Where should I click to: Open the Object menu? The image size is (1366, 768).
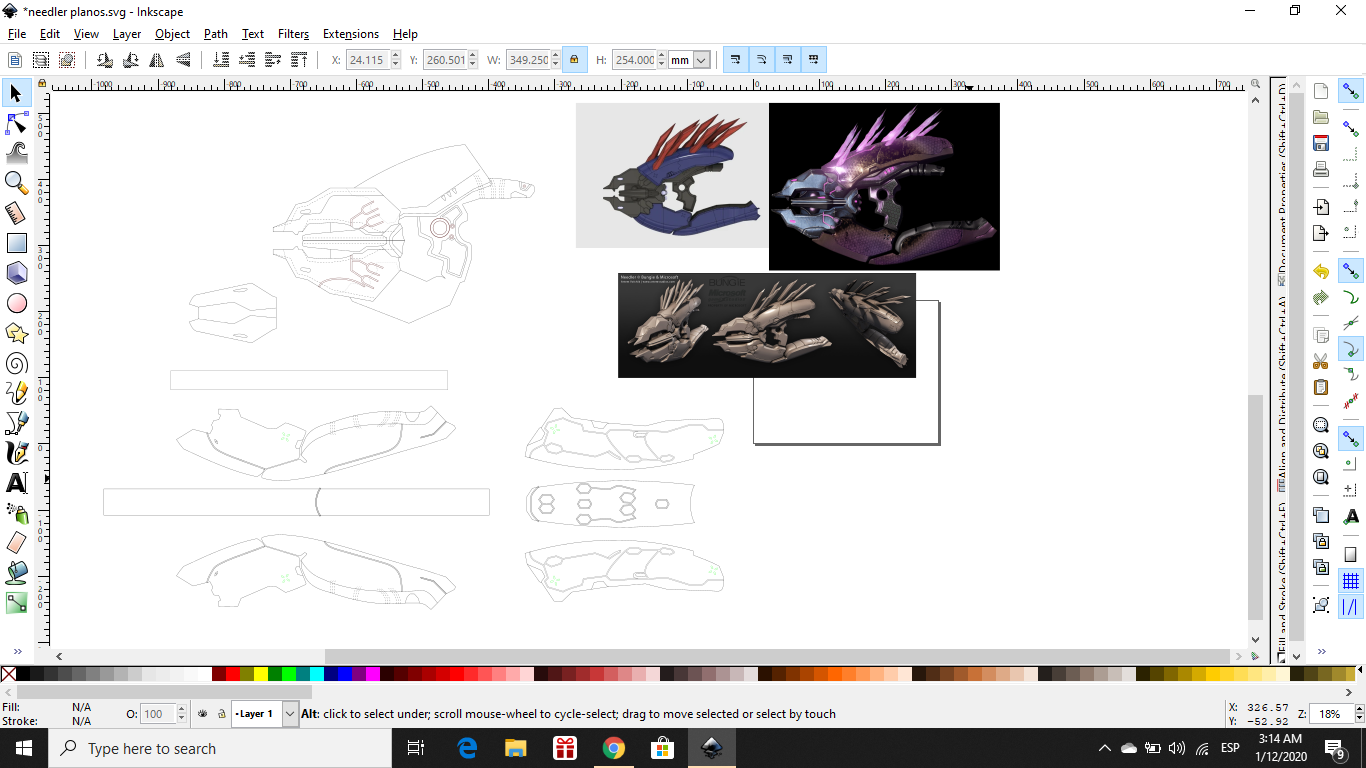172,33
